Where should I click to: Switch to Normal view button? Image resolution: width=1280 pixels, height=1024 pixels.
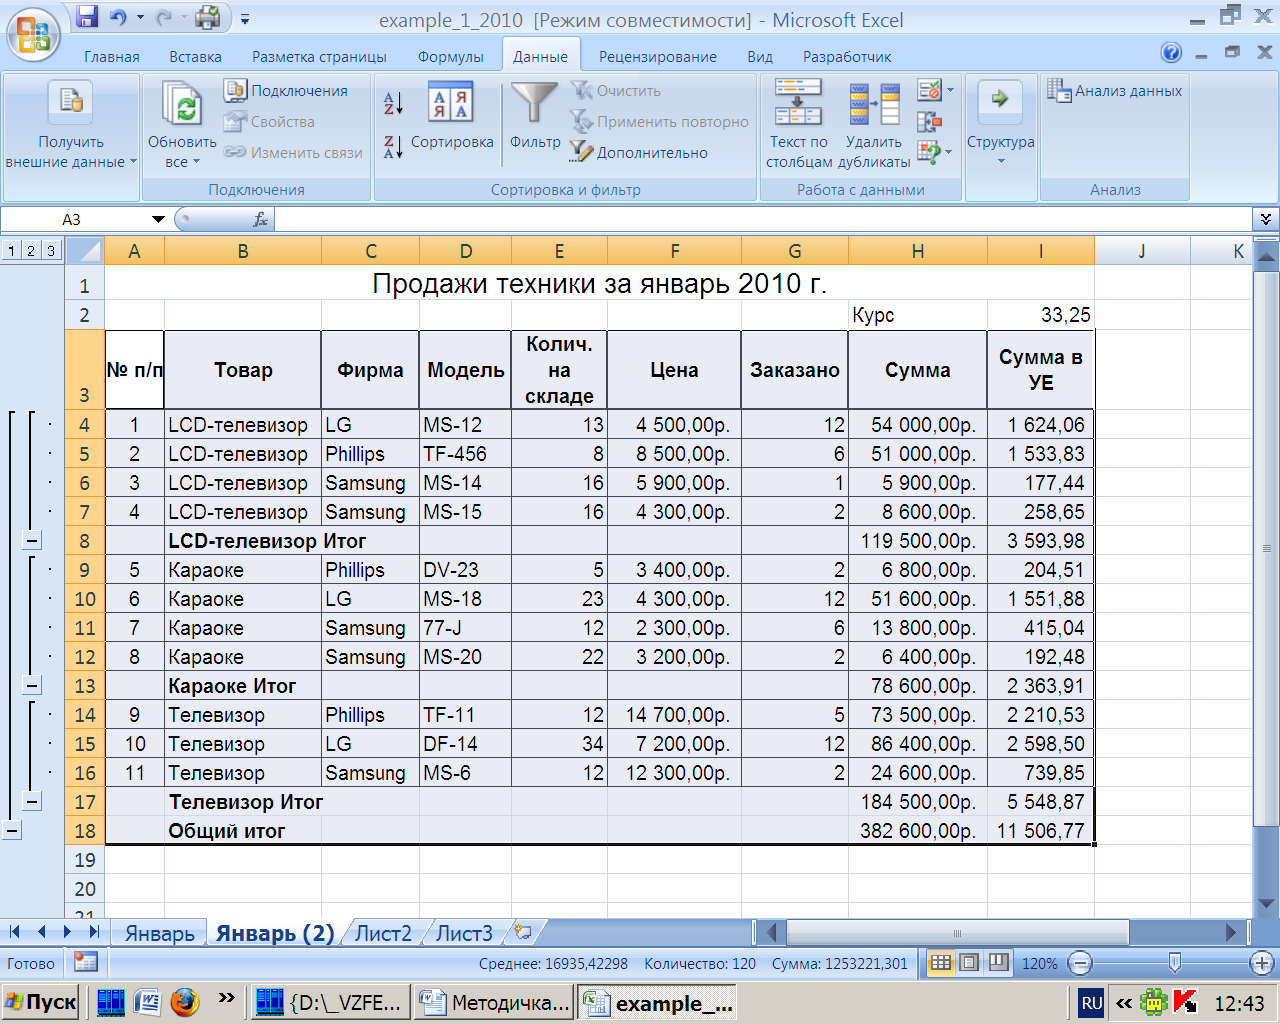coord(941,963)
